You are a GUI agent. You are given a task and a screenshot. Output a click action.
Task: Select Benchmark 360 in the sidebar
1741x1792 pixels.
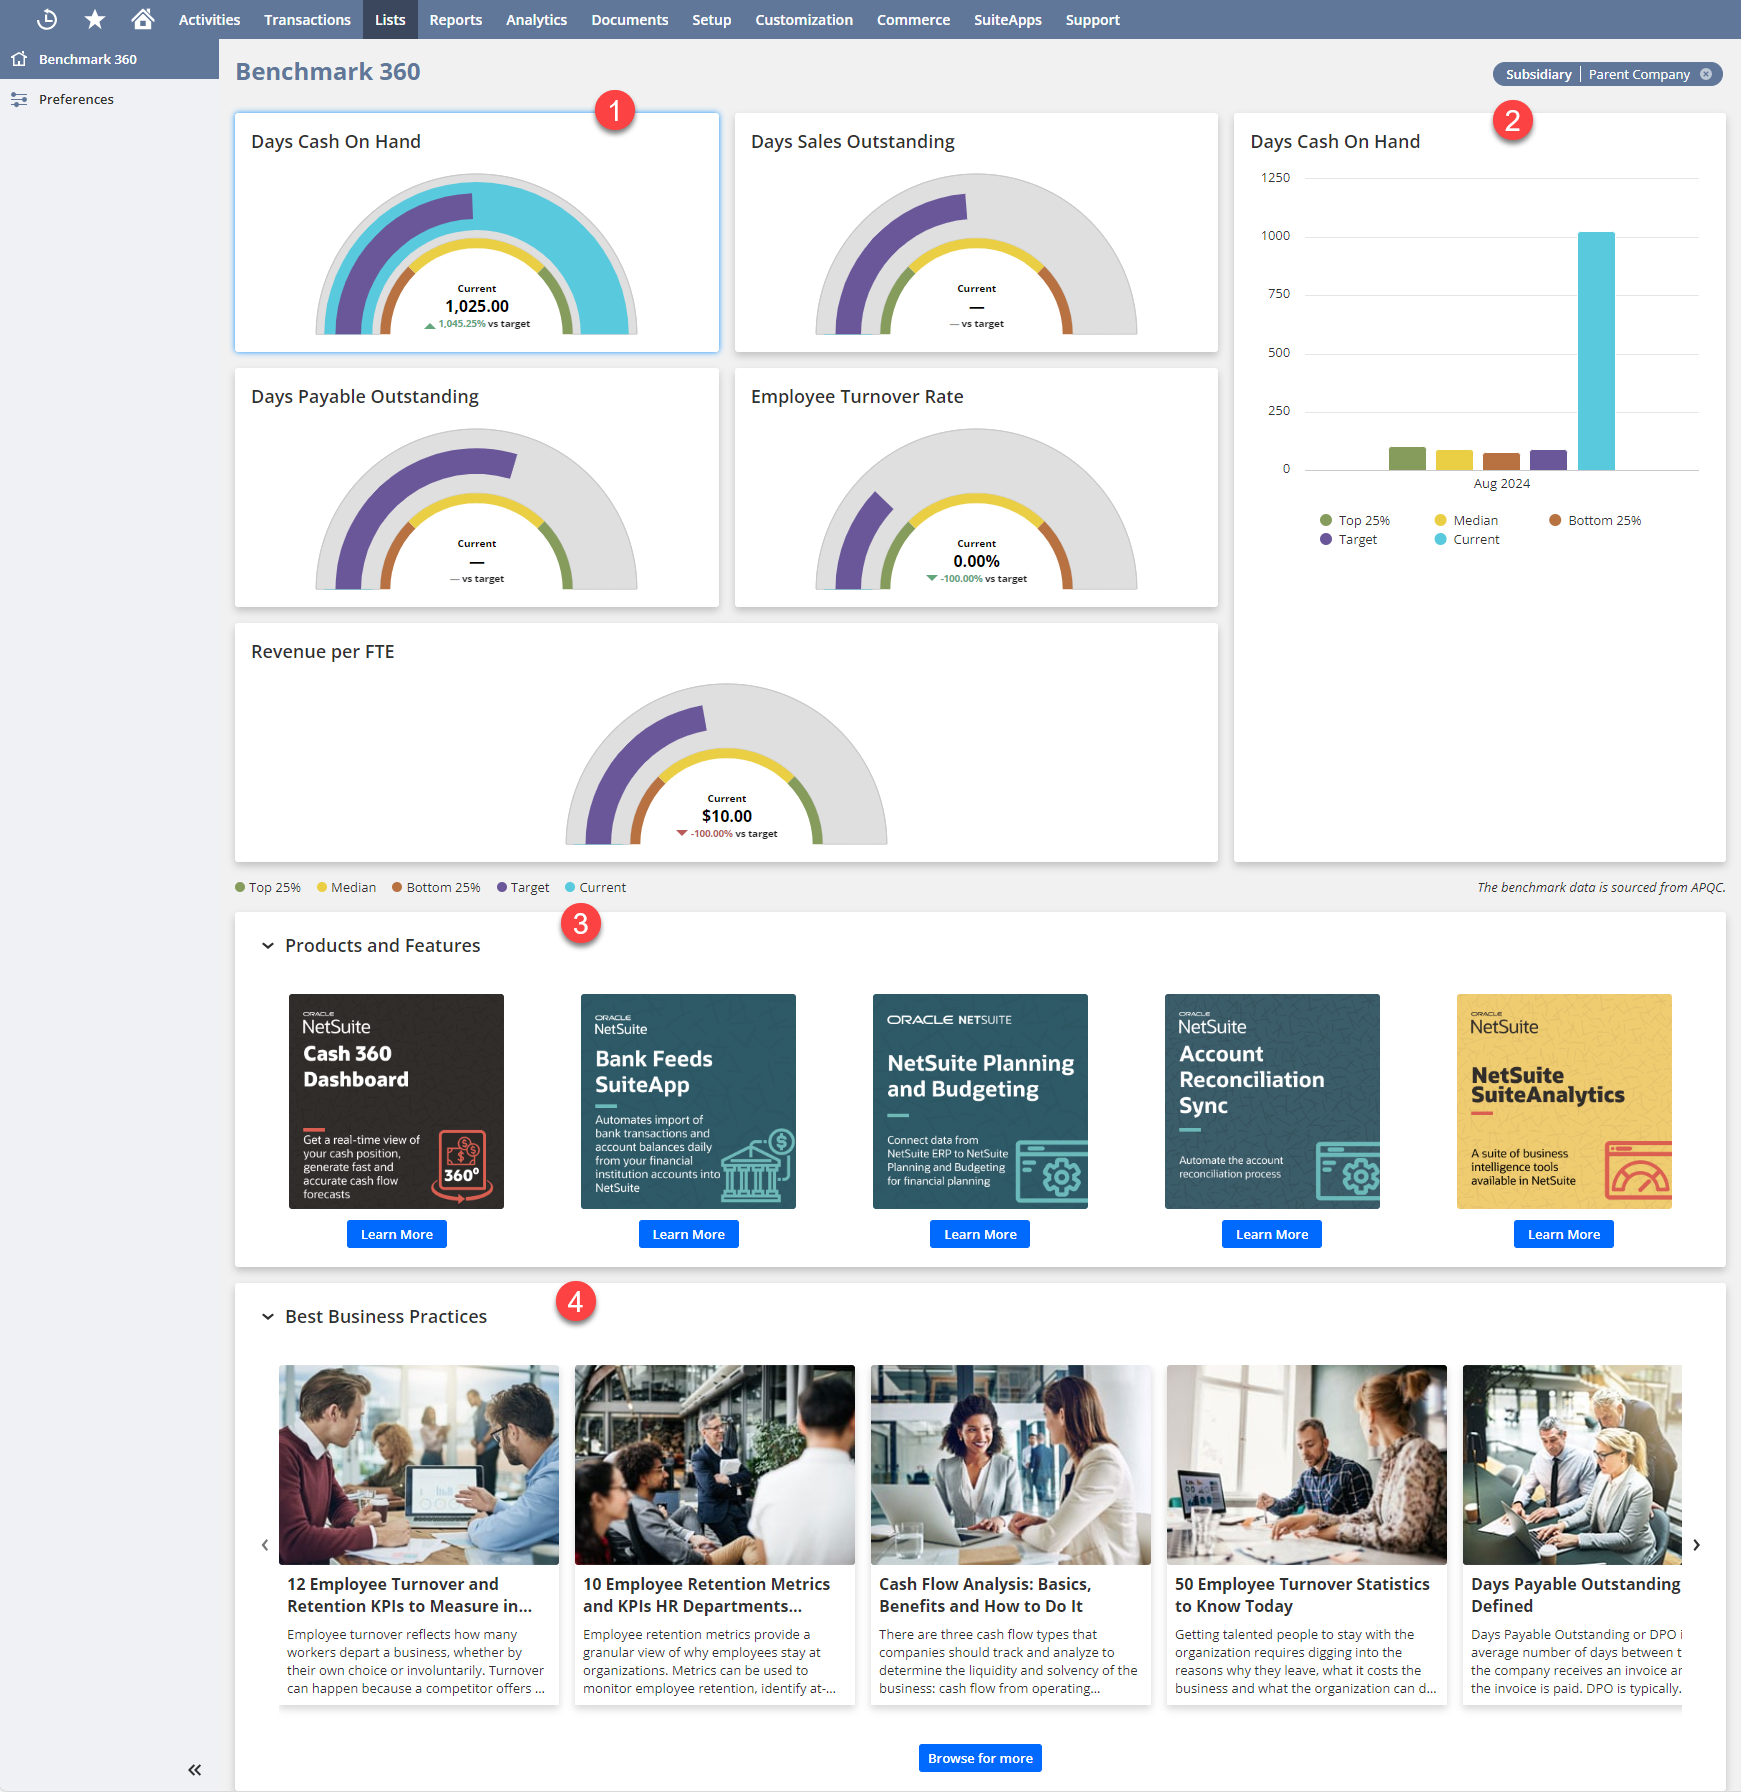109,59
